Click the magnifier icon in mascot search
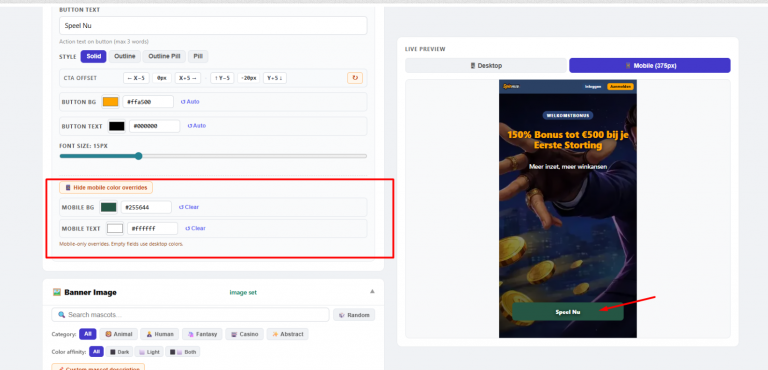The image size is (768, 370). pos(62,315)
